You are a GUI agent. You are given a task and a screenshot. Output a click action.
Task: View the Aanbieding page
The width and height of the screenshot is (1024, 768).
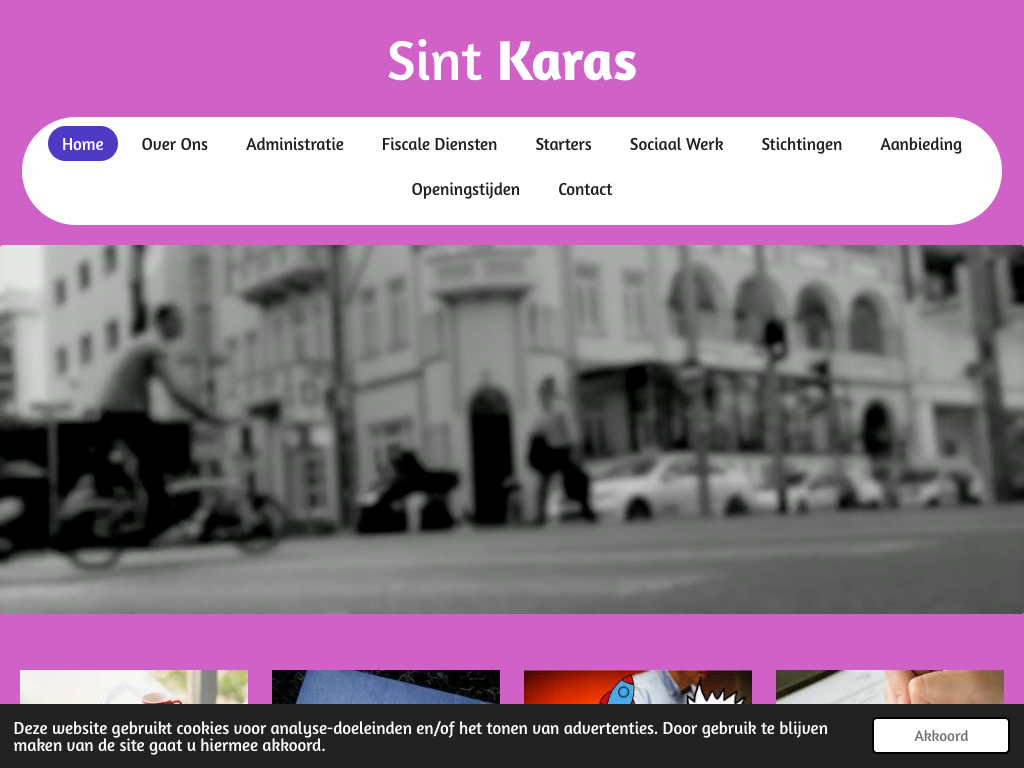920,144
